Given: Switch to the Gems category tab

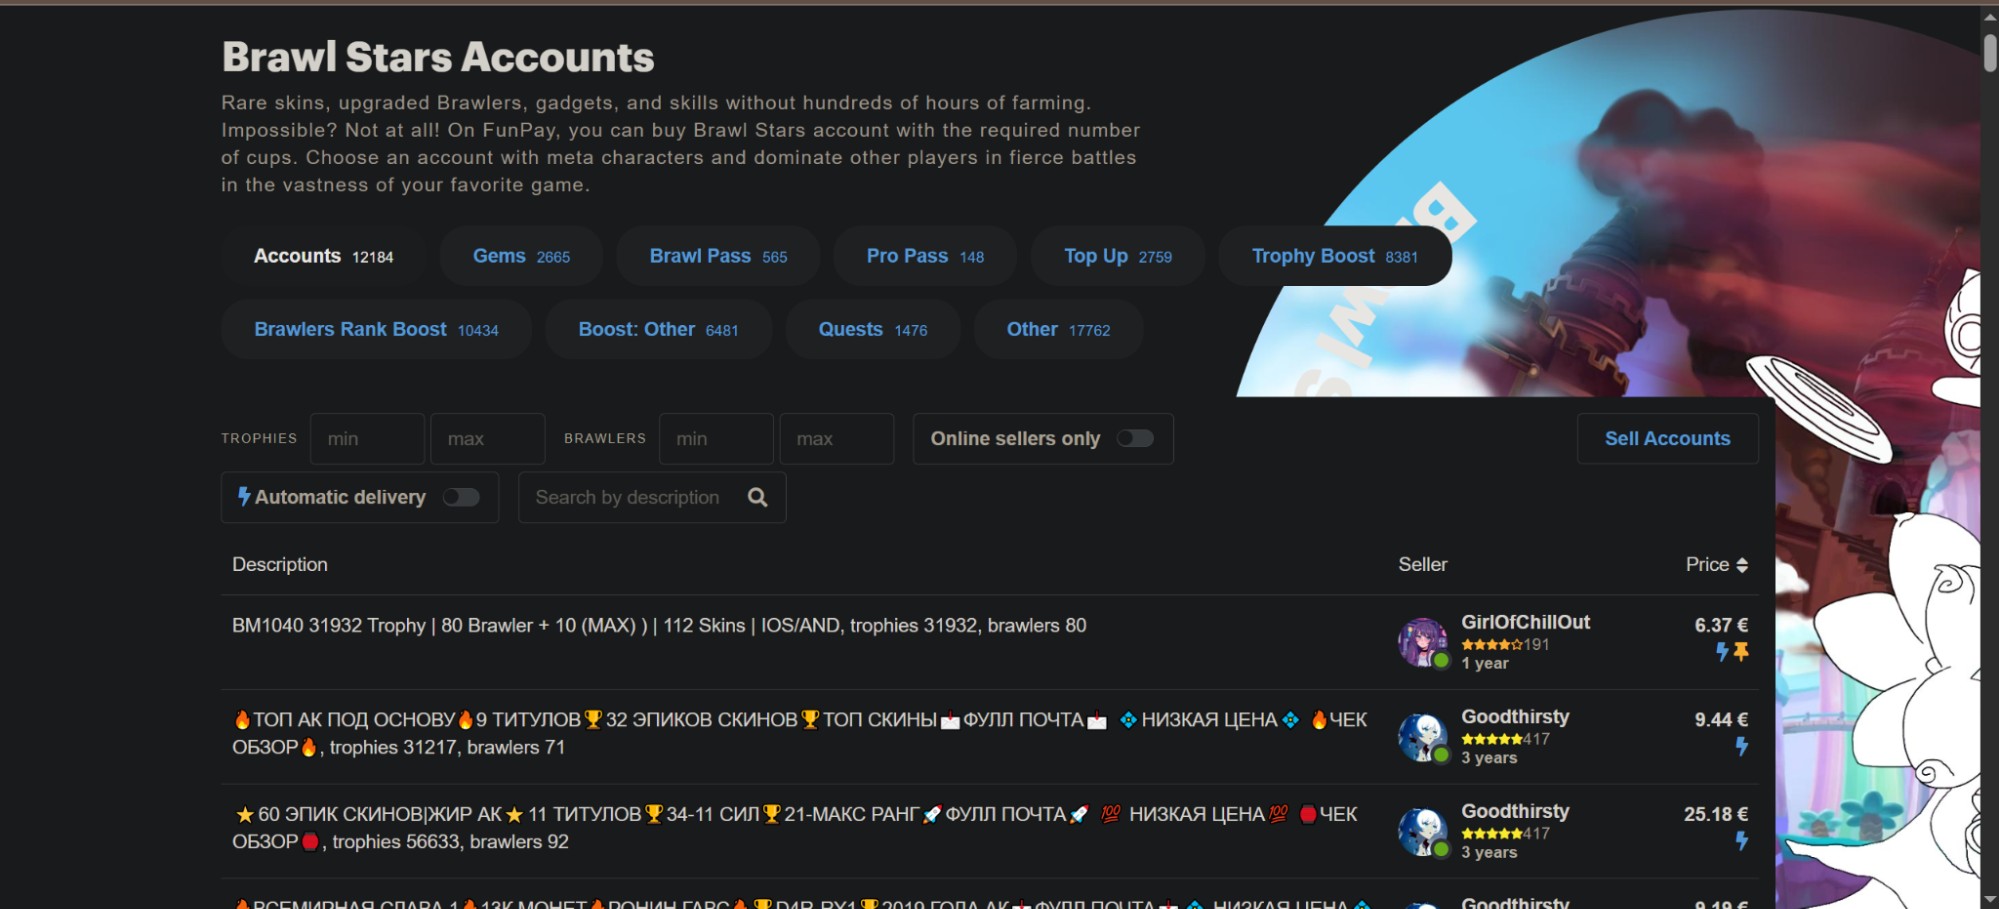Looking at the screenshot, I should tap(521, 256).
